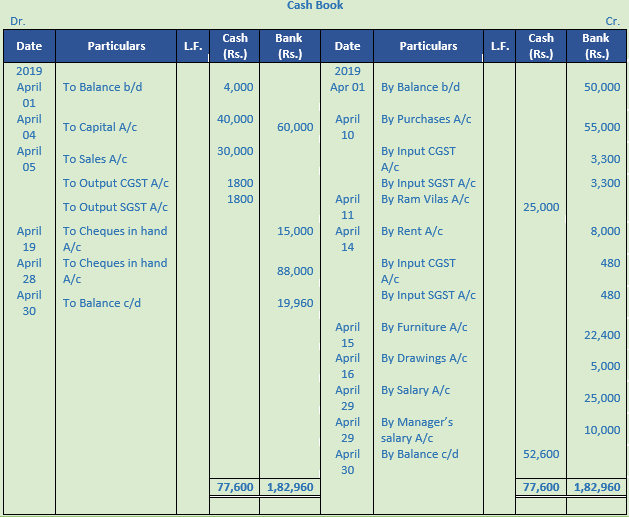Viewport: 629px width, 517px height.
Task: Click 'April 16' date entry
Action: pyautogui.click(x=347, y=366)
